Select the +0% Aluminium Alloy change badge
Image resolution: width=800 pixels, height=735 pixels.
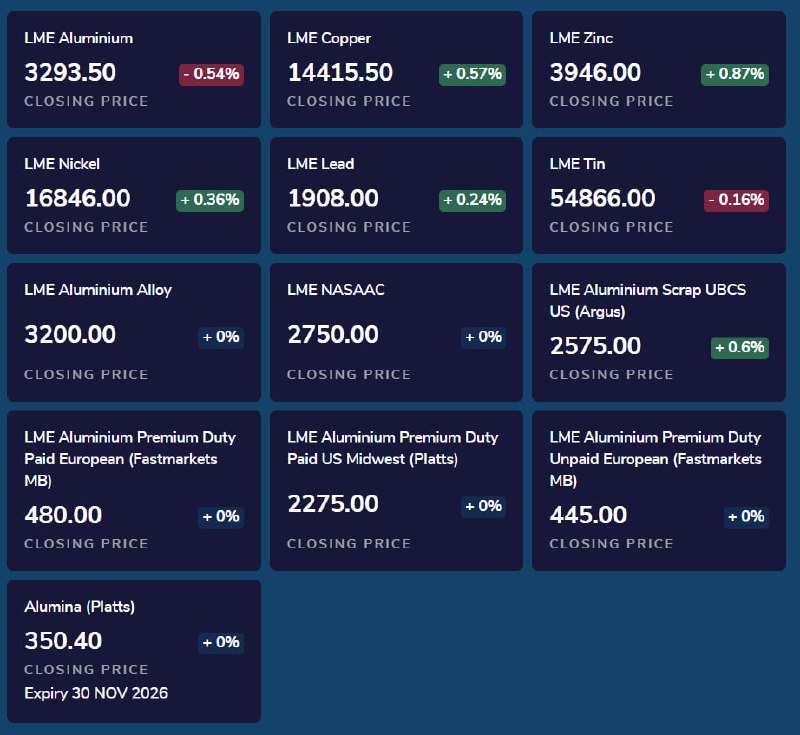(221, 337)
